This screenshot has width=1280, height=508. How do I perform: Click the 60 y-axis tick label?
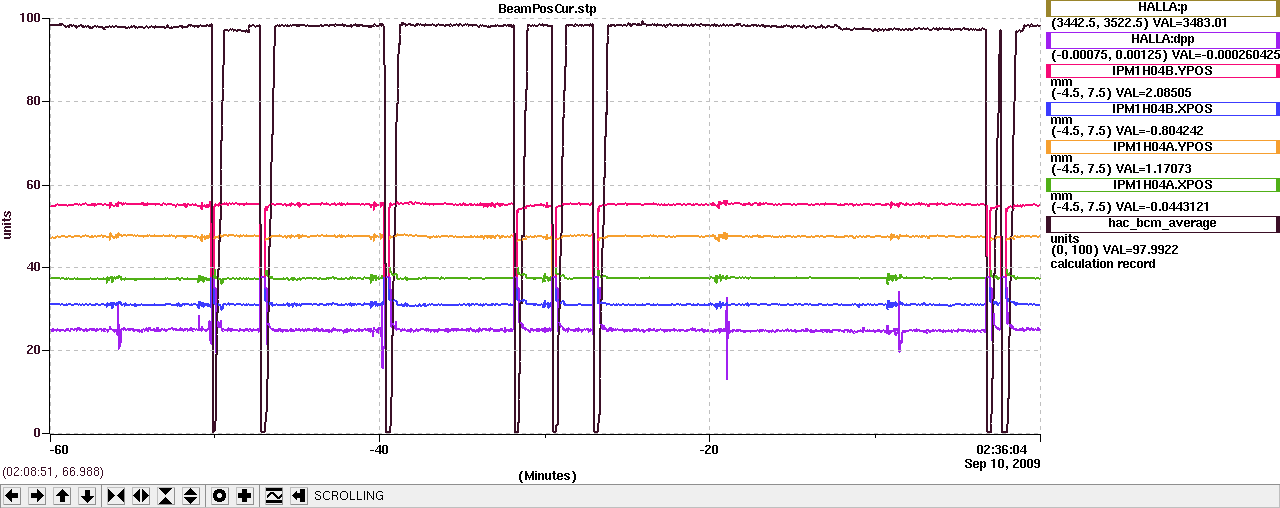pyautogui.click(x=34, y=185)
